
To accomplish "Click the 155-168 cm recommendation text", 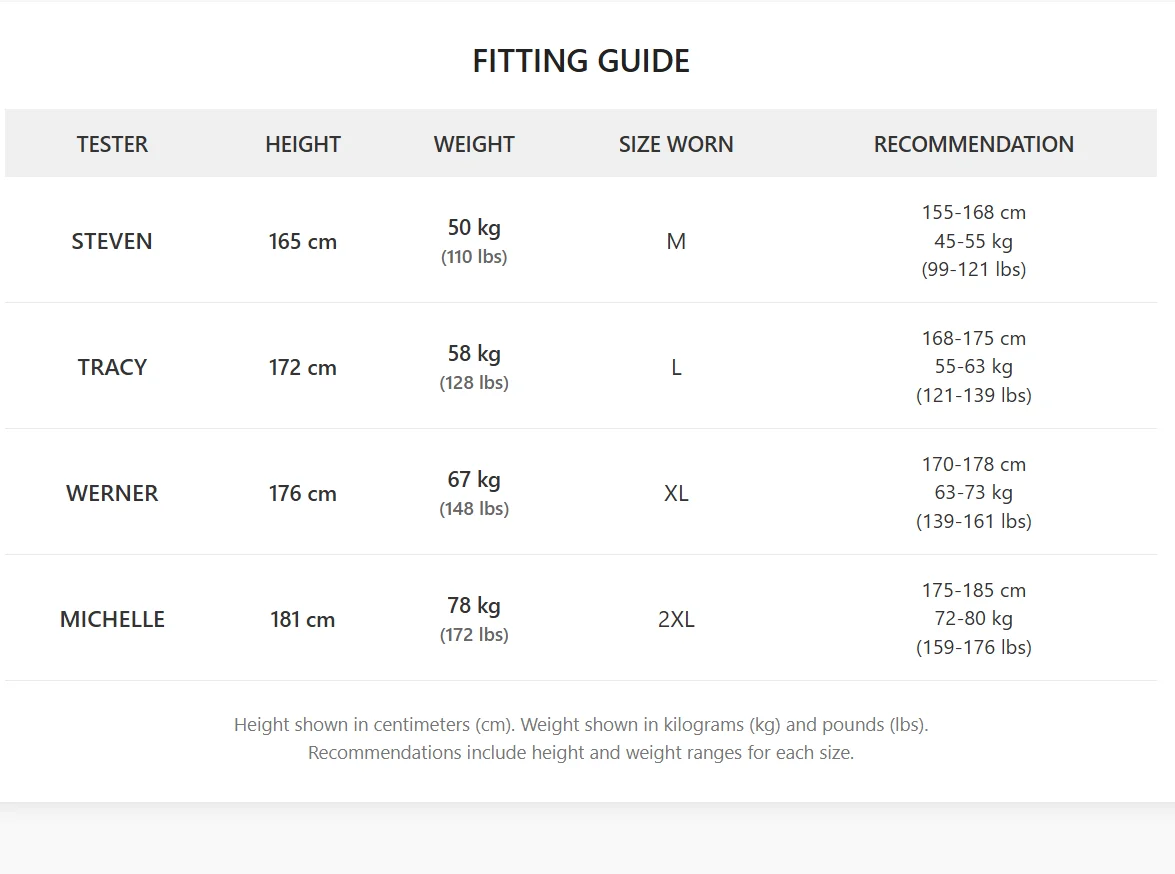I will click(973, 213).
